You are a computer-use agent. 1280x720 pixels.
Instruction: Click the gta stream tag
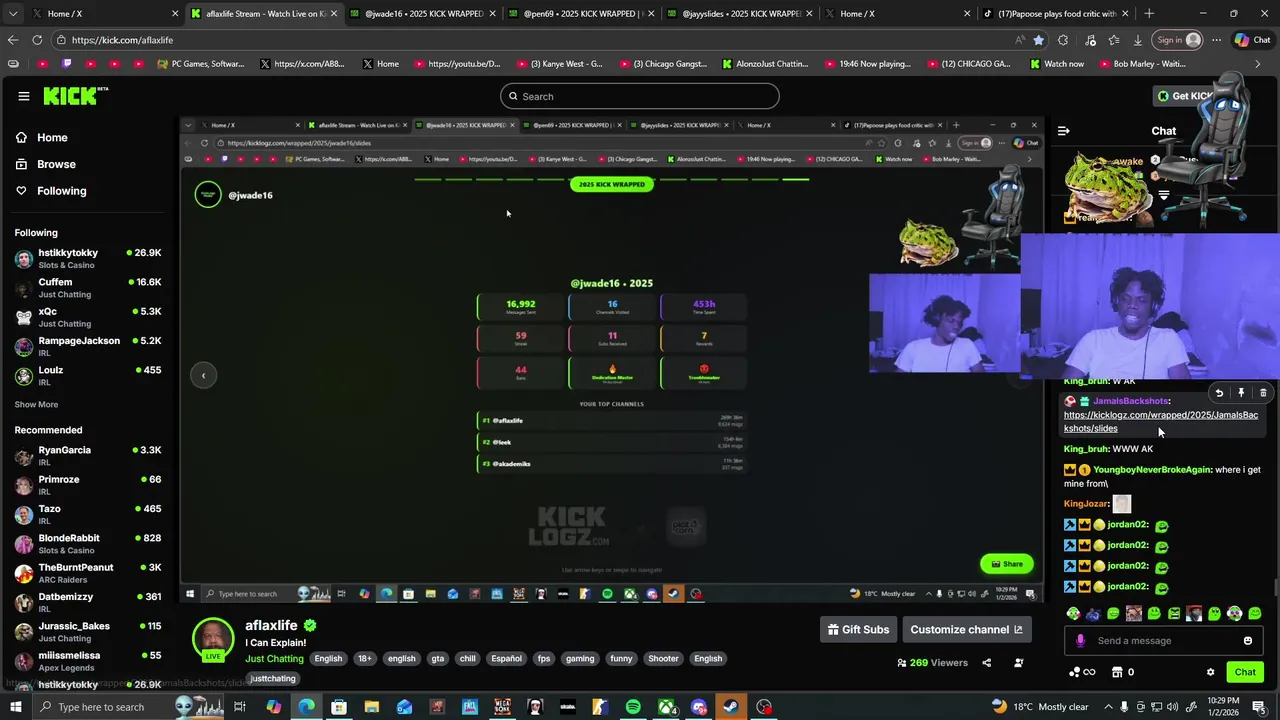coord(437,659)
